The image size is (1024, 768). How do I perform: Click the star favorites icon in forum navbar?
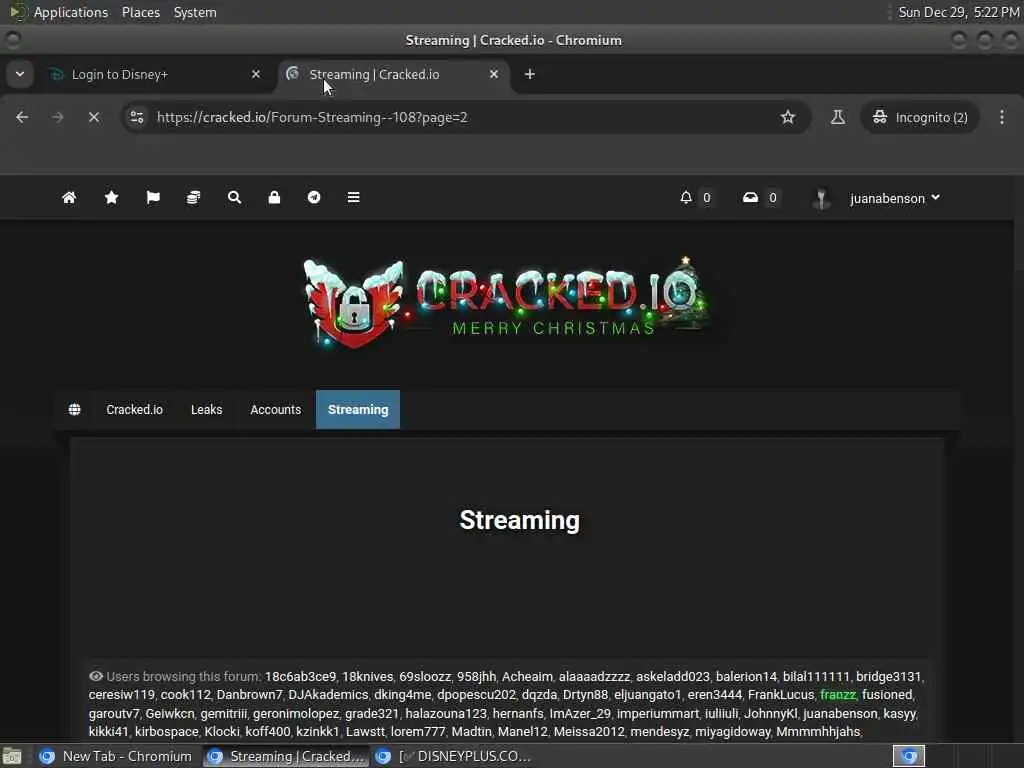[112, 197]
